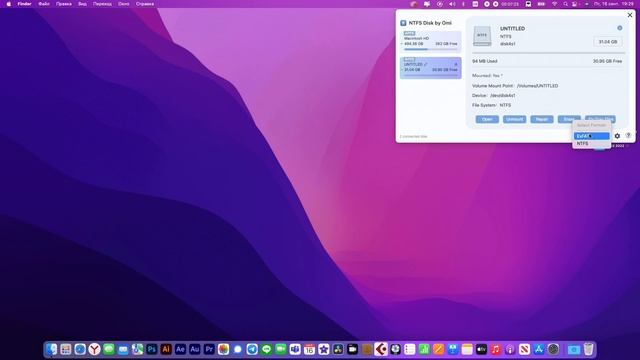Image resolution: width=640 pixels, height=360 pixels.
Task: Click the Macintosh HD usage bar
Action: coord(431,49)
